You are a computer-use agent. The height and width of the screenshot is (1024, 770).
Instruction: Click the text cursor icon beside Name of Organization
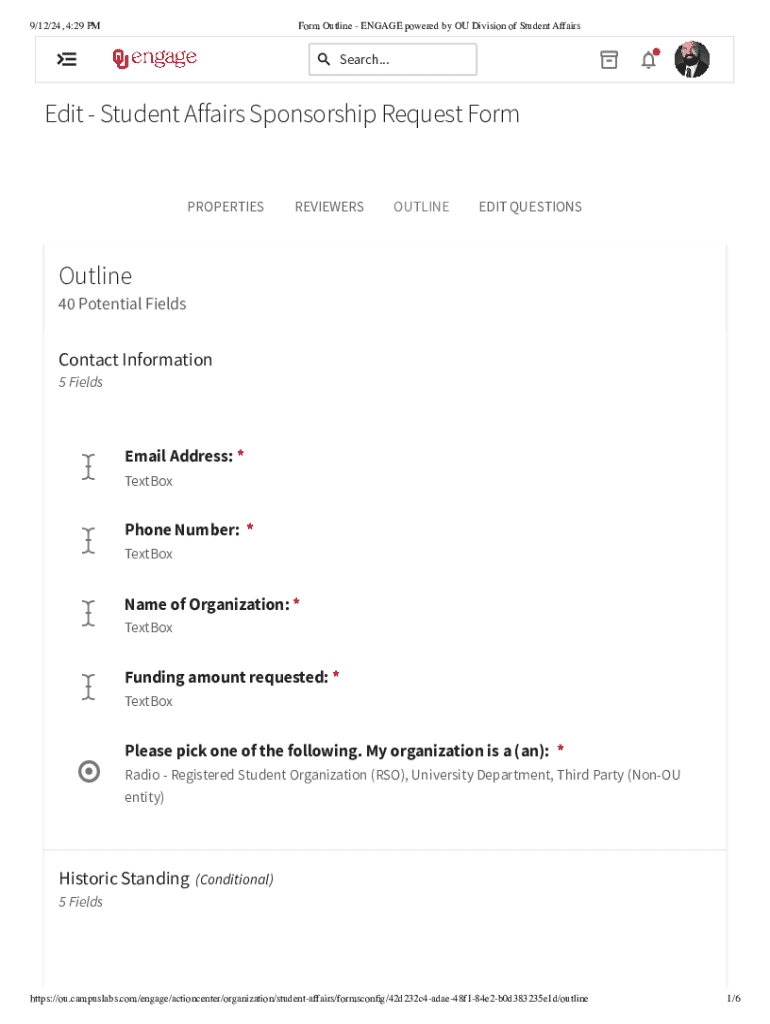pyautogui.click(x=89, y=614)
